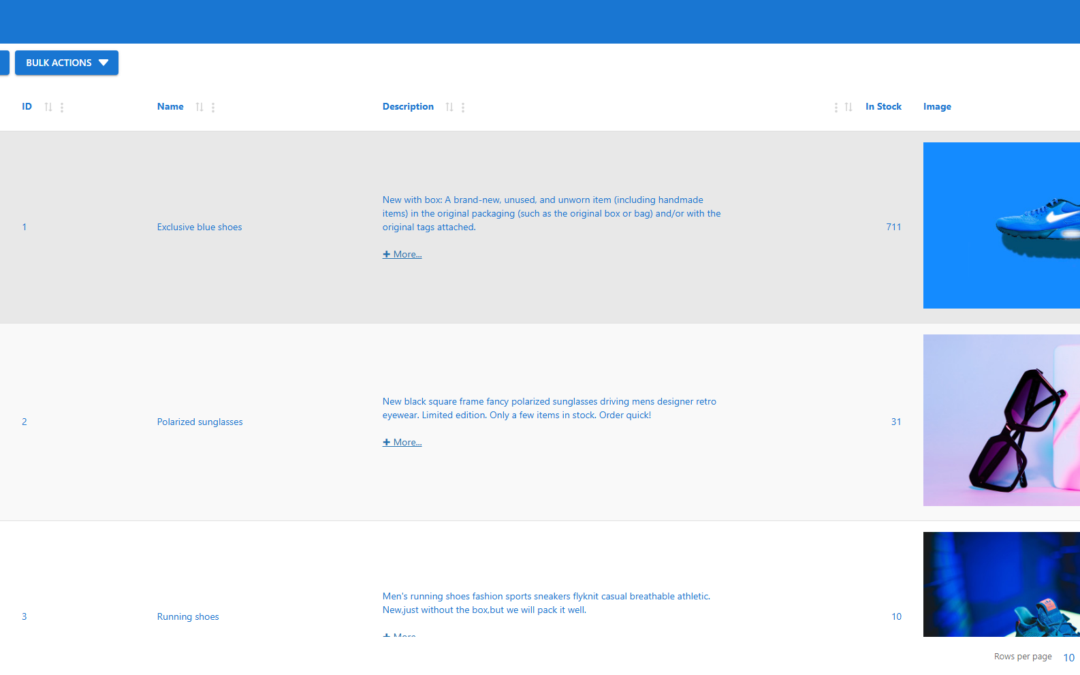The width and height of the screenshot is (1080, 675).
Task: Sort by the Description column
Action: pyautogui.click(x=449, y=107)
